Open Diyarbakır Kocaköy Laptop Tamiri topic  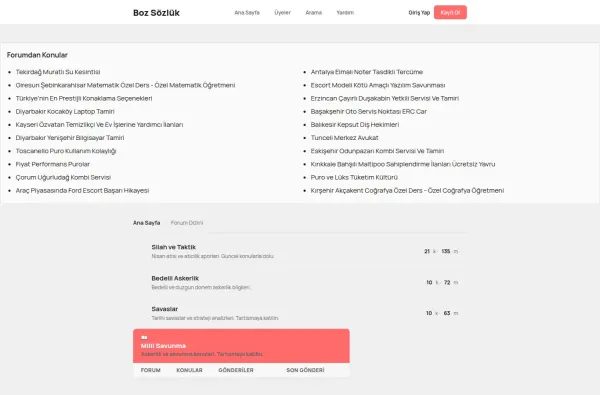[x=65, y=111]
